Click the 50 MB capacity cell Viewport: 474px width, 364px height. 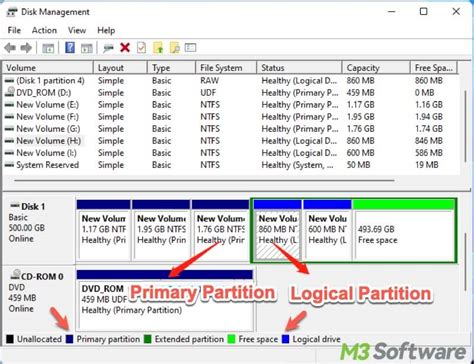pyautogui.click(x=358, y=165)
